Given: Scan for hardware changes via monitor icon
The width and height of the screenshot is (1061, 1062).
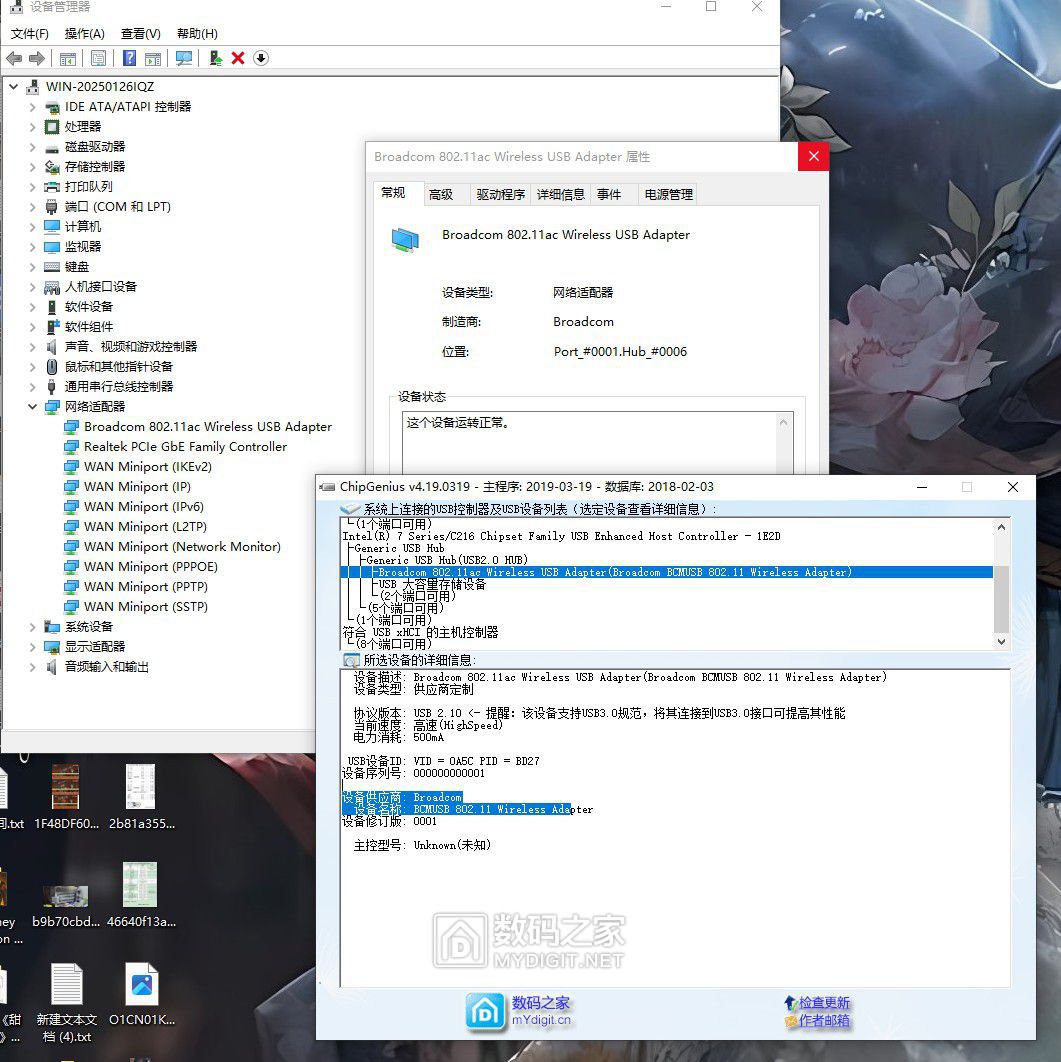Looking at the screenshot, I should [183, 58].
